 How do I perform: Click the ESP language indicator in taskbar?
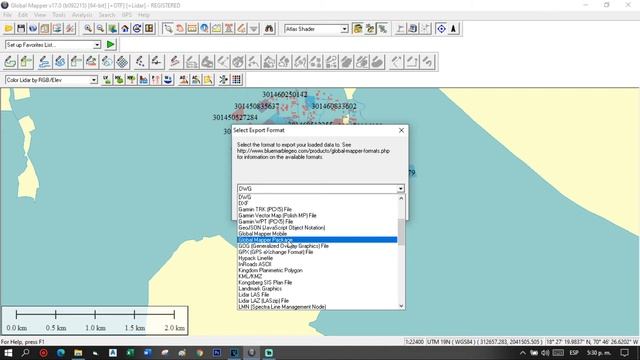click(574, 353)
